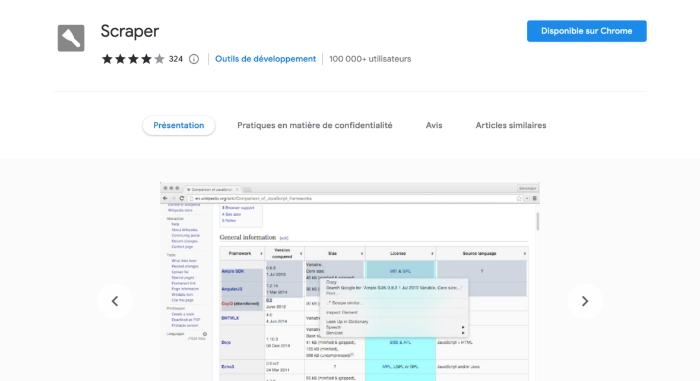Click the bookmark star in the screenshot address bar
The width and height of the screenshot is (700, 381).
519,198
